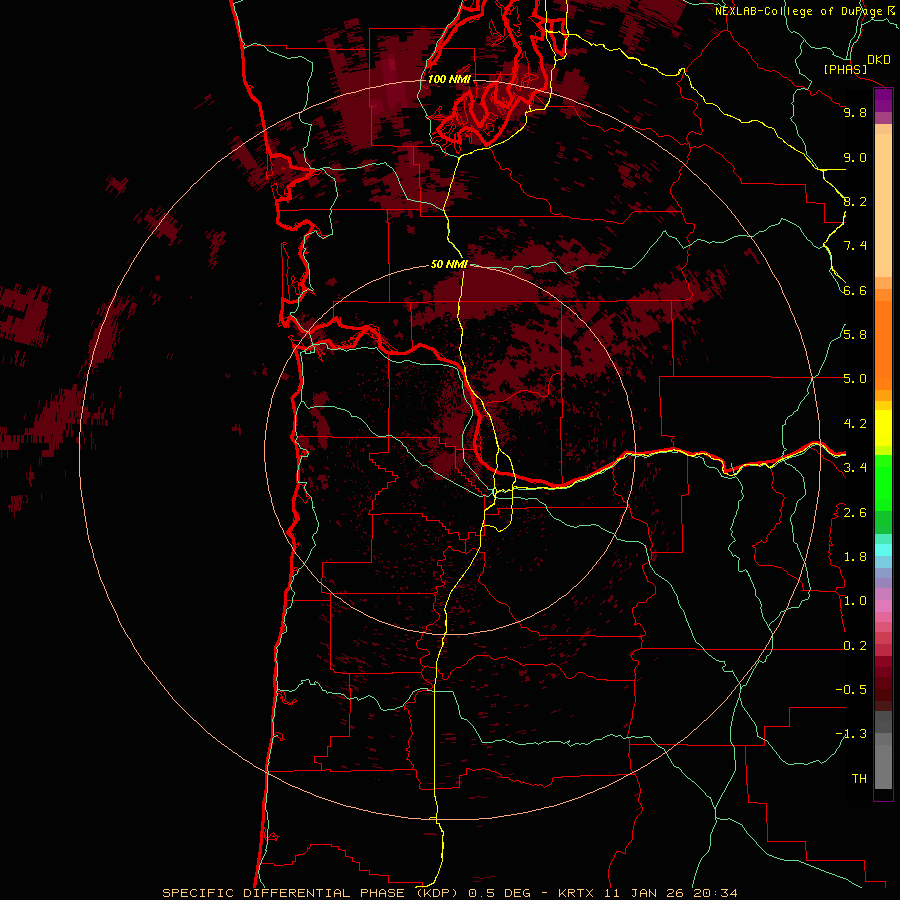The width and height of the screenshot is (900, 900).
Task: Click the 0.2 value on the color scale
Action: point(855,646)
